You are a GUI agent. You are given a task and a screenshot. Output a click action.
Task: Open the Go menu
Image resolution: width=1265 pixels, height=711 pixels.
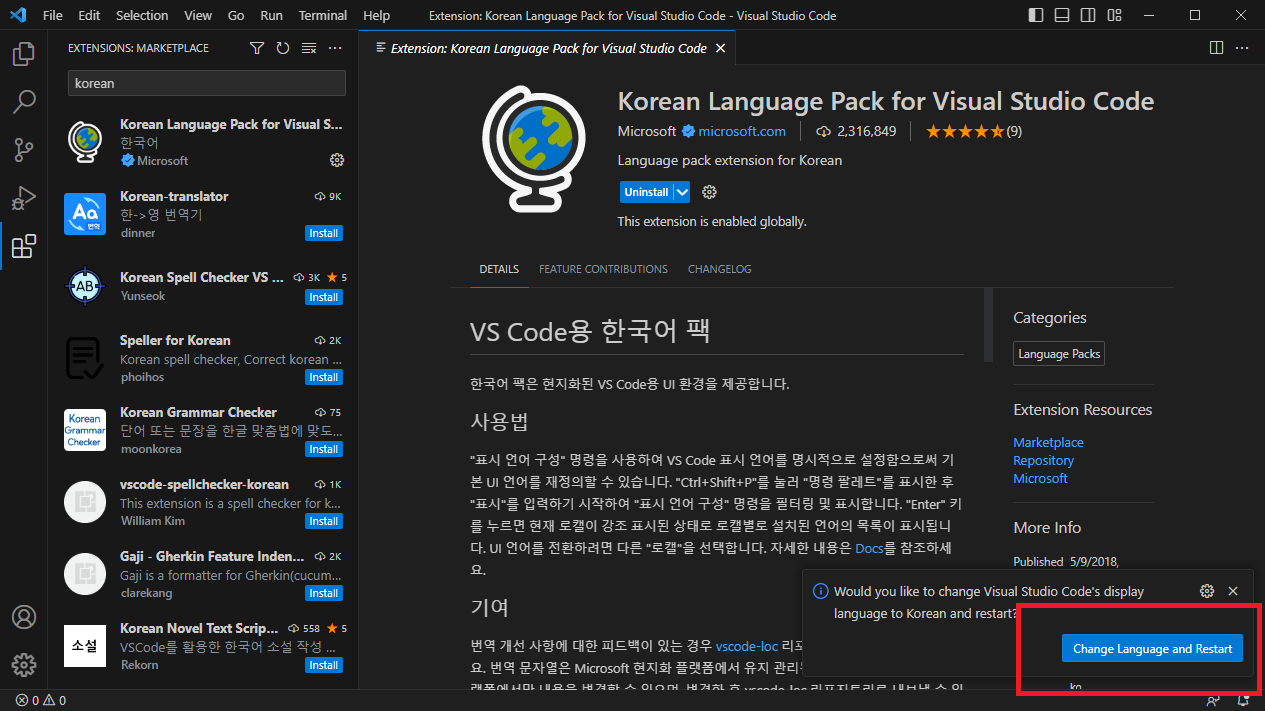coord(236,15)
